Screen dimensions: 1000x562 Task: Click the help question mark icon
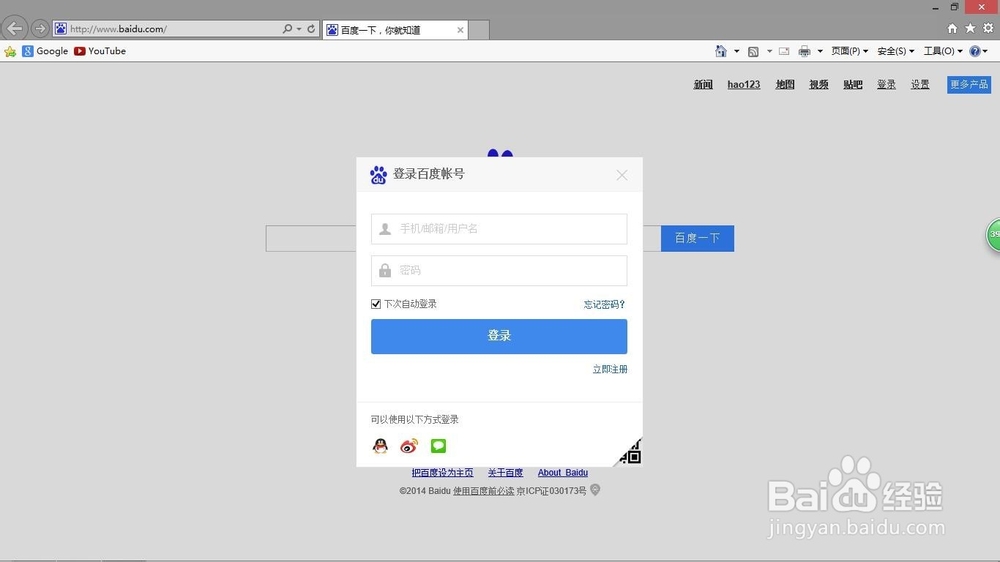tap(975, 51)
